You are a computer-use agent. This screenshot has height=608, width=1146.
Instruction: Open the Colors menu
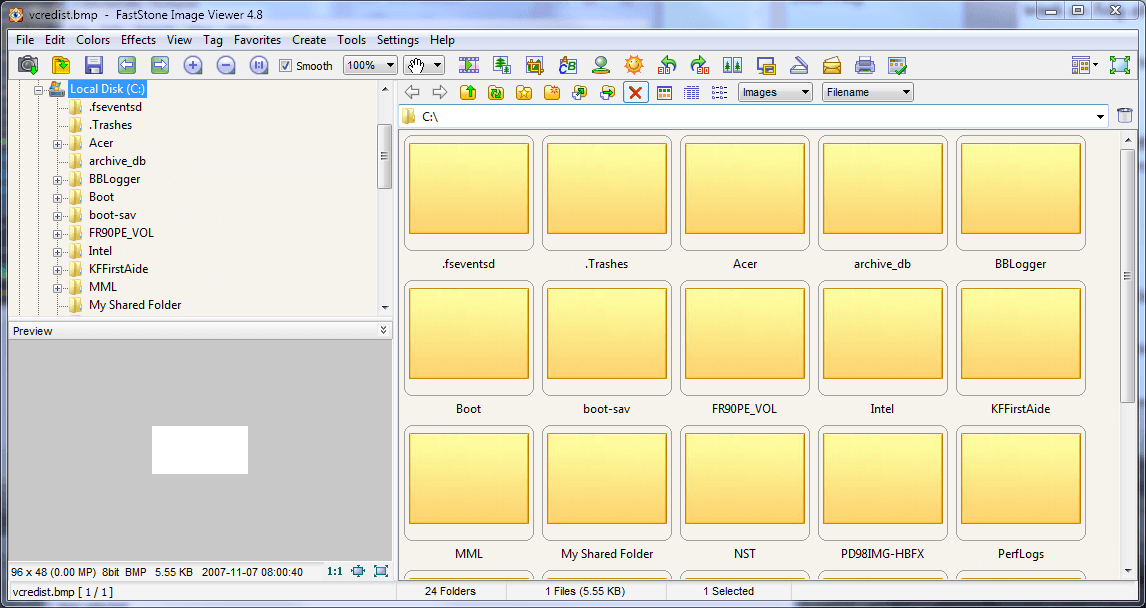pos(93,40)
